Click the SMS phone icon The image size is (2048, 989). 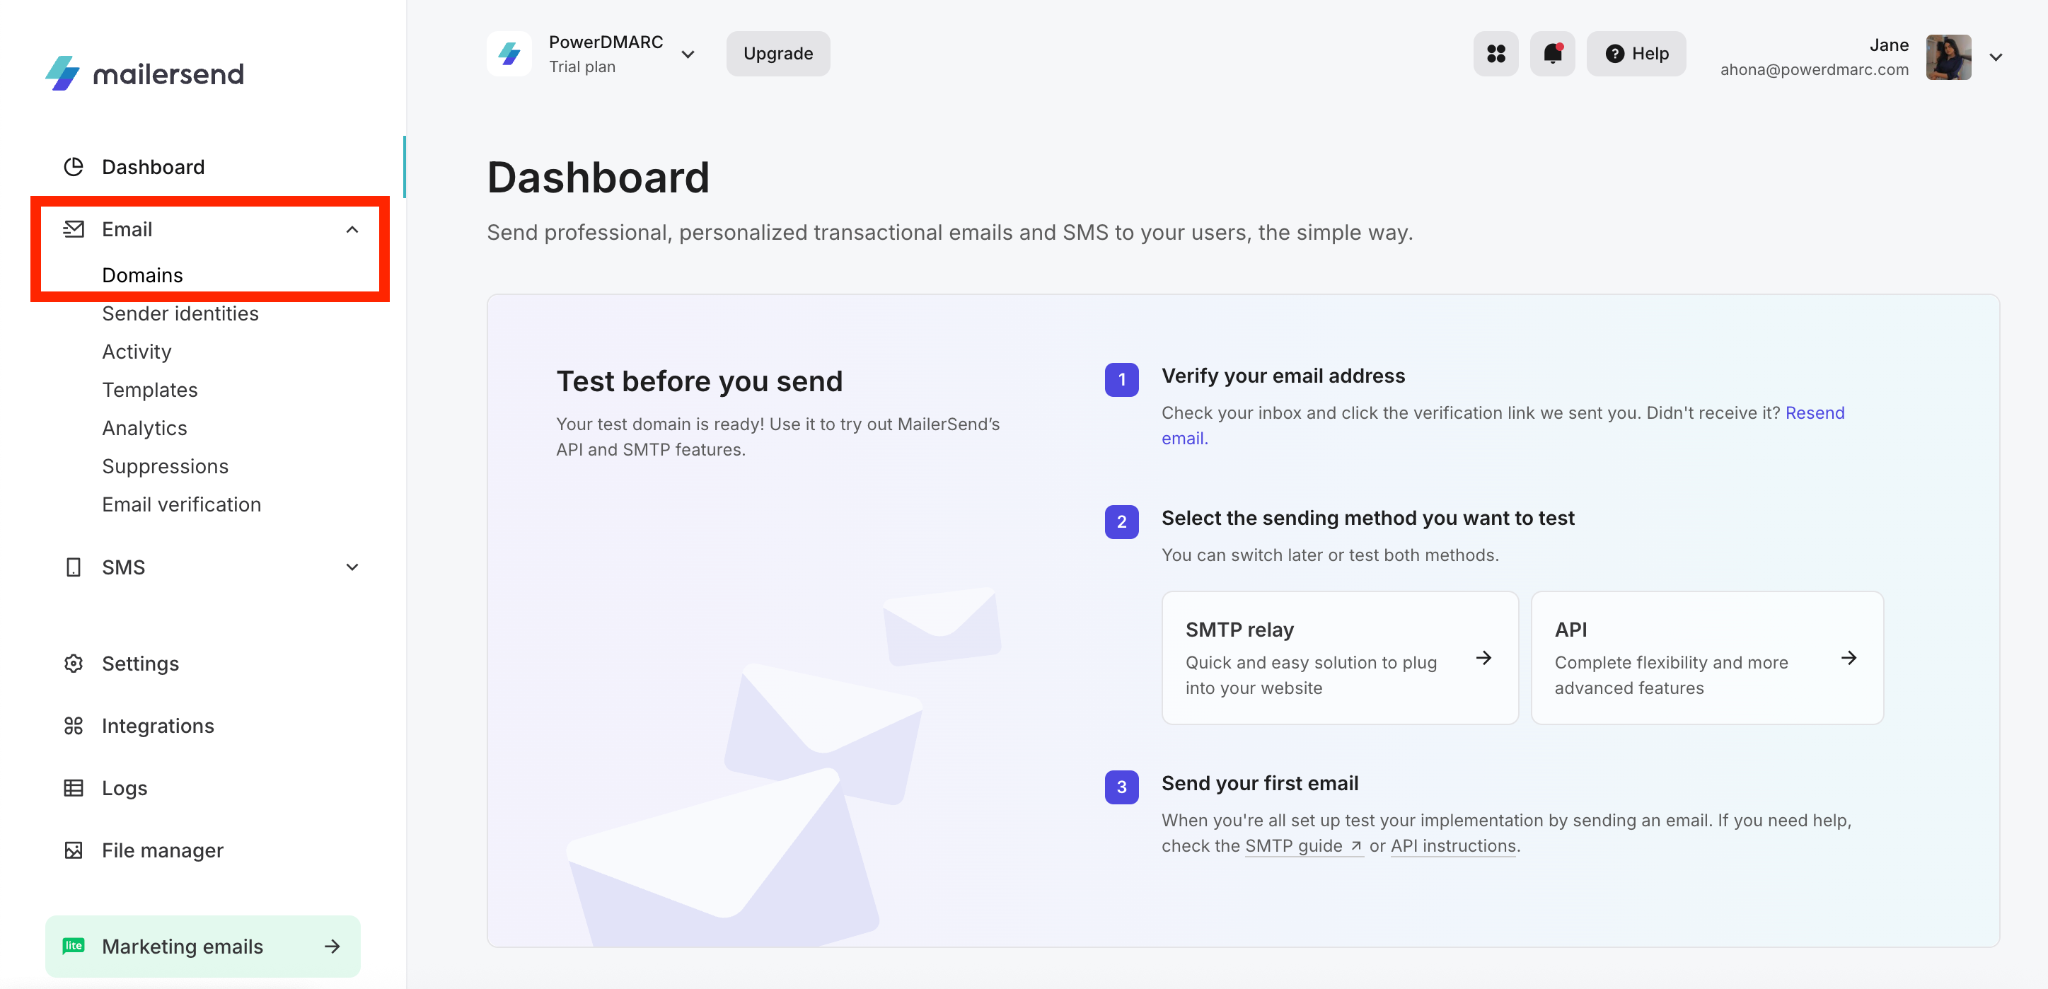click(74, 567)
